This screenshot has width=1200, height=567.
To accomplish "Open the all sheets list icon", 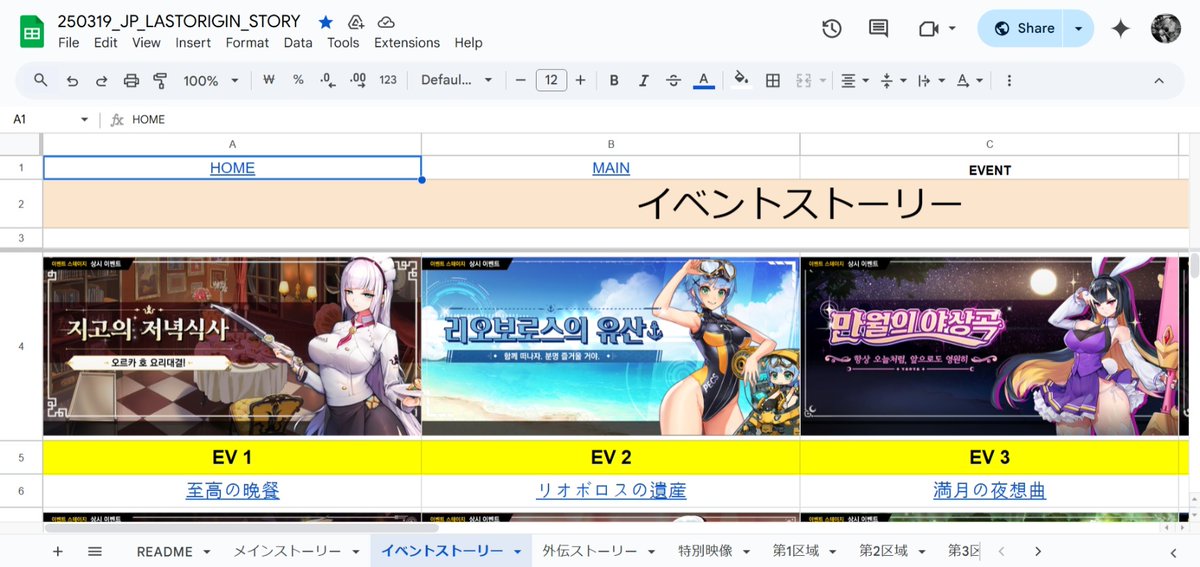I will tap(95, 551).
